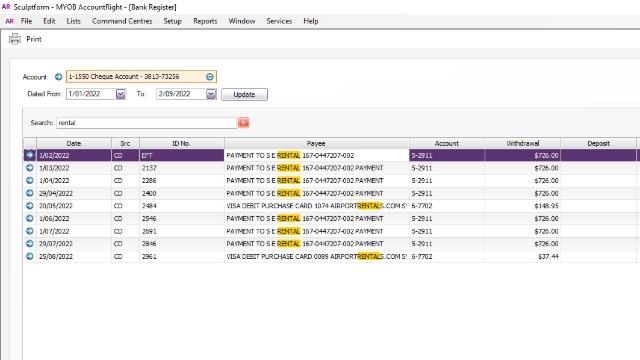Click the 25/08/2022 date cell
This screenshot has height=360, width=640.
point(74,256)
